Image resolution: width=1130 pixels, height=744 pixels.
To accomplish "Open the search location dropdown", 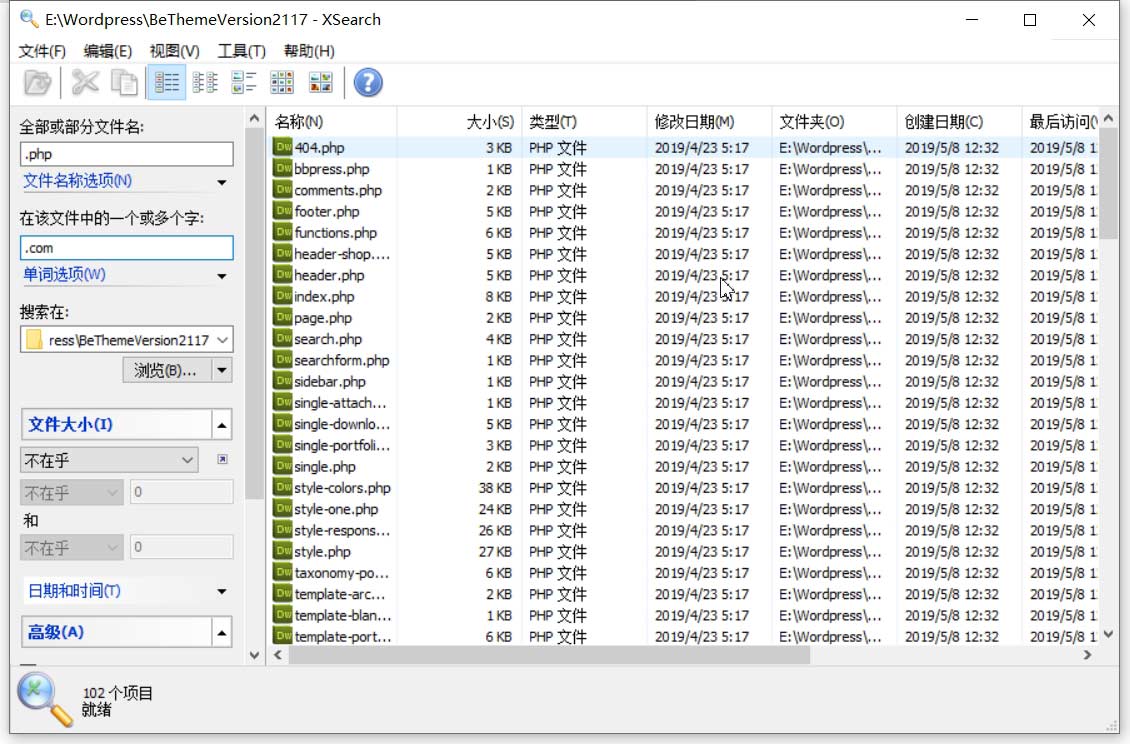I will 223,340.
